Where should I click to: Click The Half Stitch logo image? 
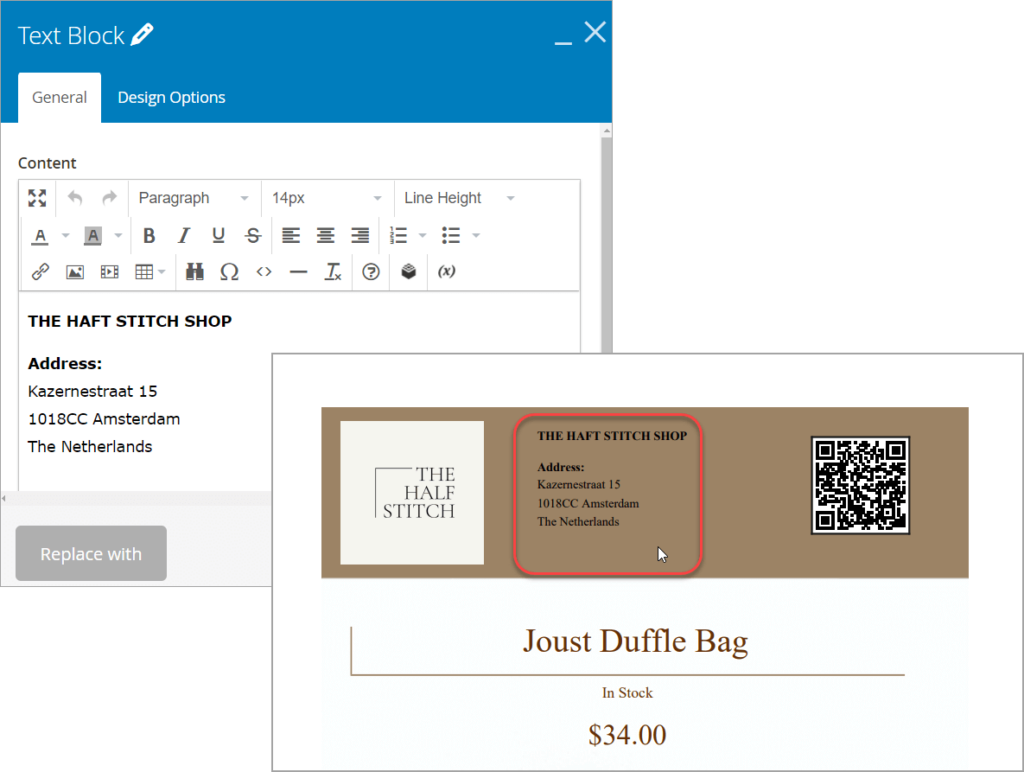point(412,492)
